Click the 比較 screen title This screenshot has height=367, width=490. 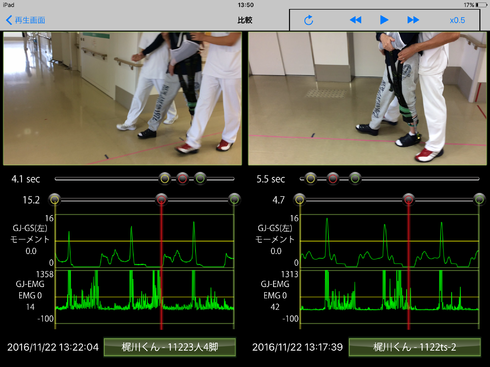tap(245, 20)
